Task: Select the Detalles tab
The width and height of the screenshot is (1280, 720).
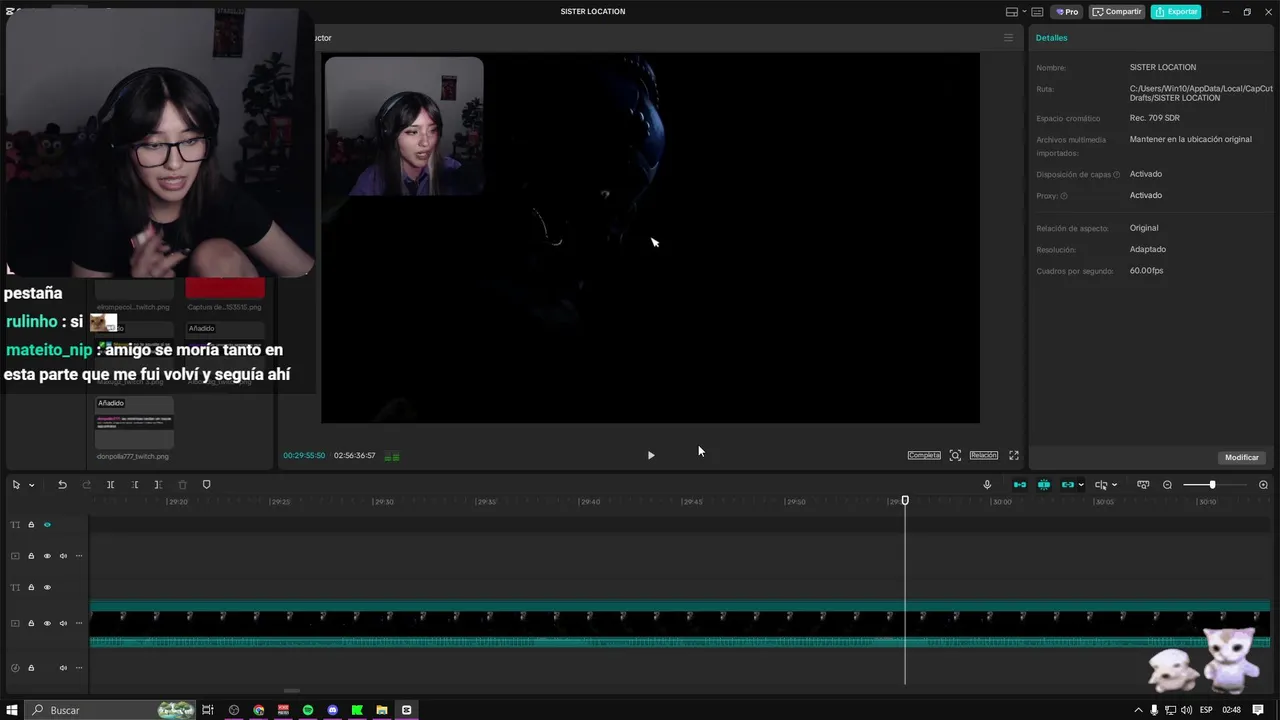Action: (1051, 38)
